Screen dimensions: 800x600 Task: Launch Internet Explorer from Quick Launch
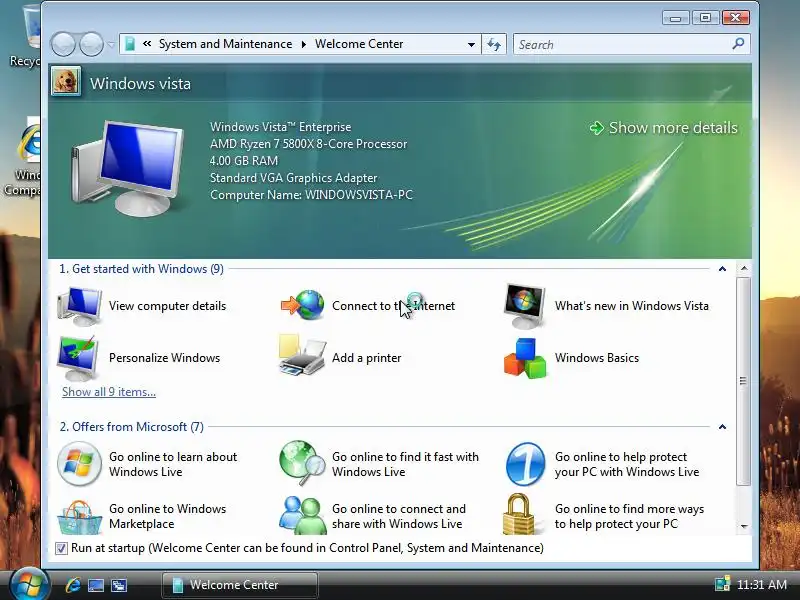73,585
